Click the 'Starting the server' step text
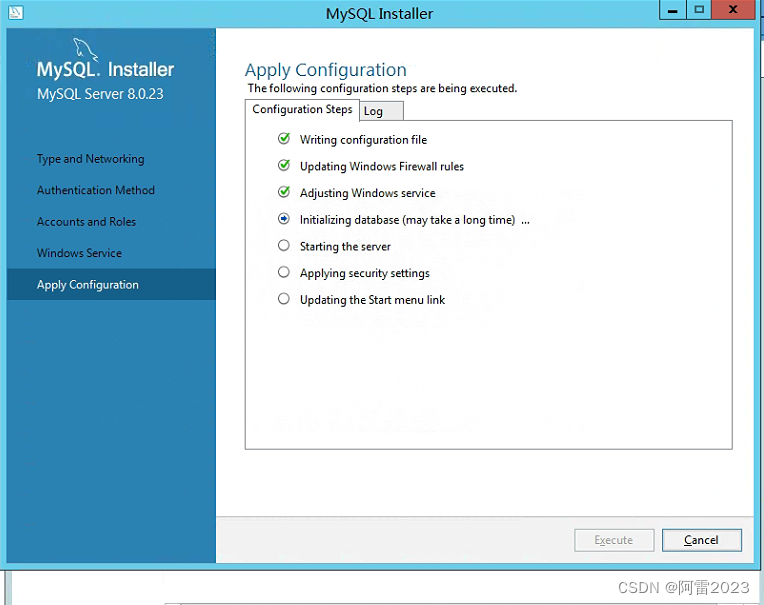Image resolution: width=764 pixels, height=605 pixels. [x=345, y=246]
